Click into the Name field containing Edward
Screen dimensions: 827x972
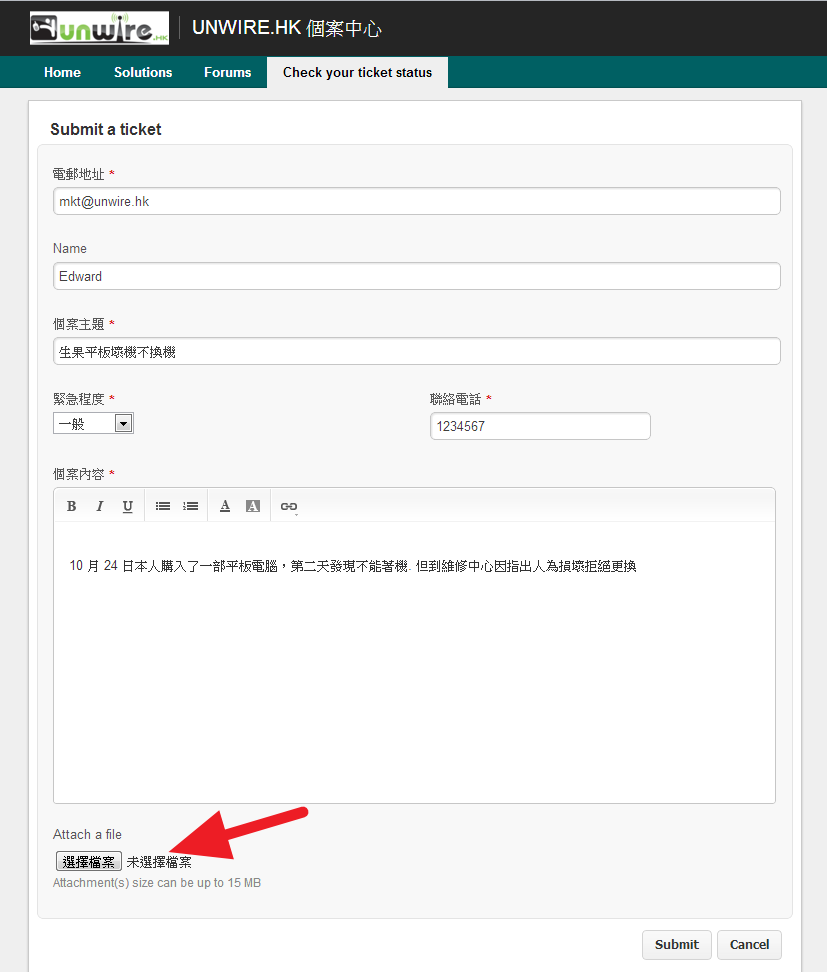click(416, 276)
